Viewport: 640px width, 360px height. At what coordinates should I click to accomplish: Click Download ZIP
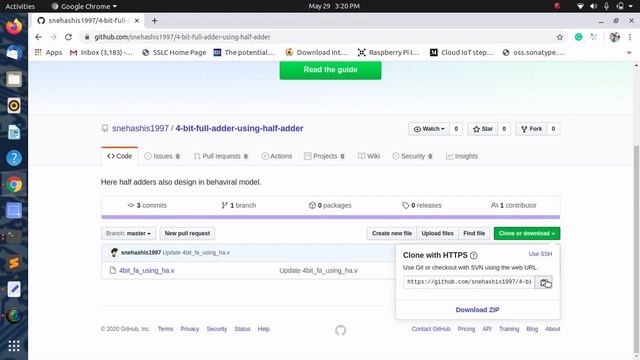click(x=477, y=310)
